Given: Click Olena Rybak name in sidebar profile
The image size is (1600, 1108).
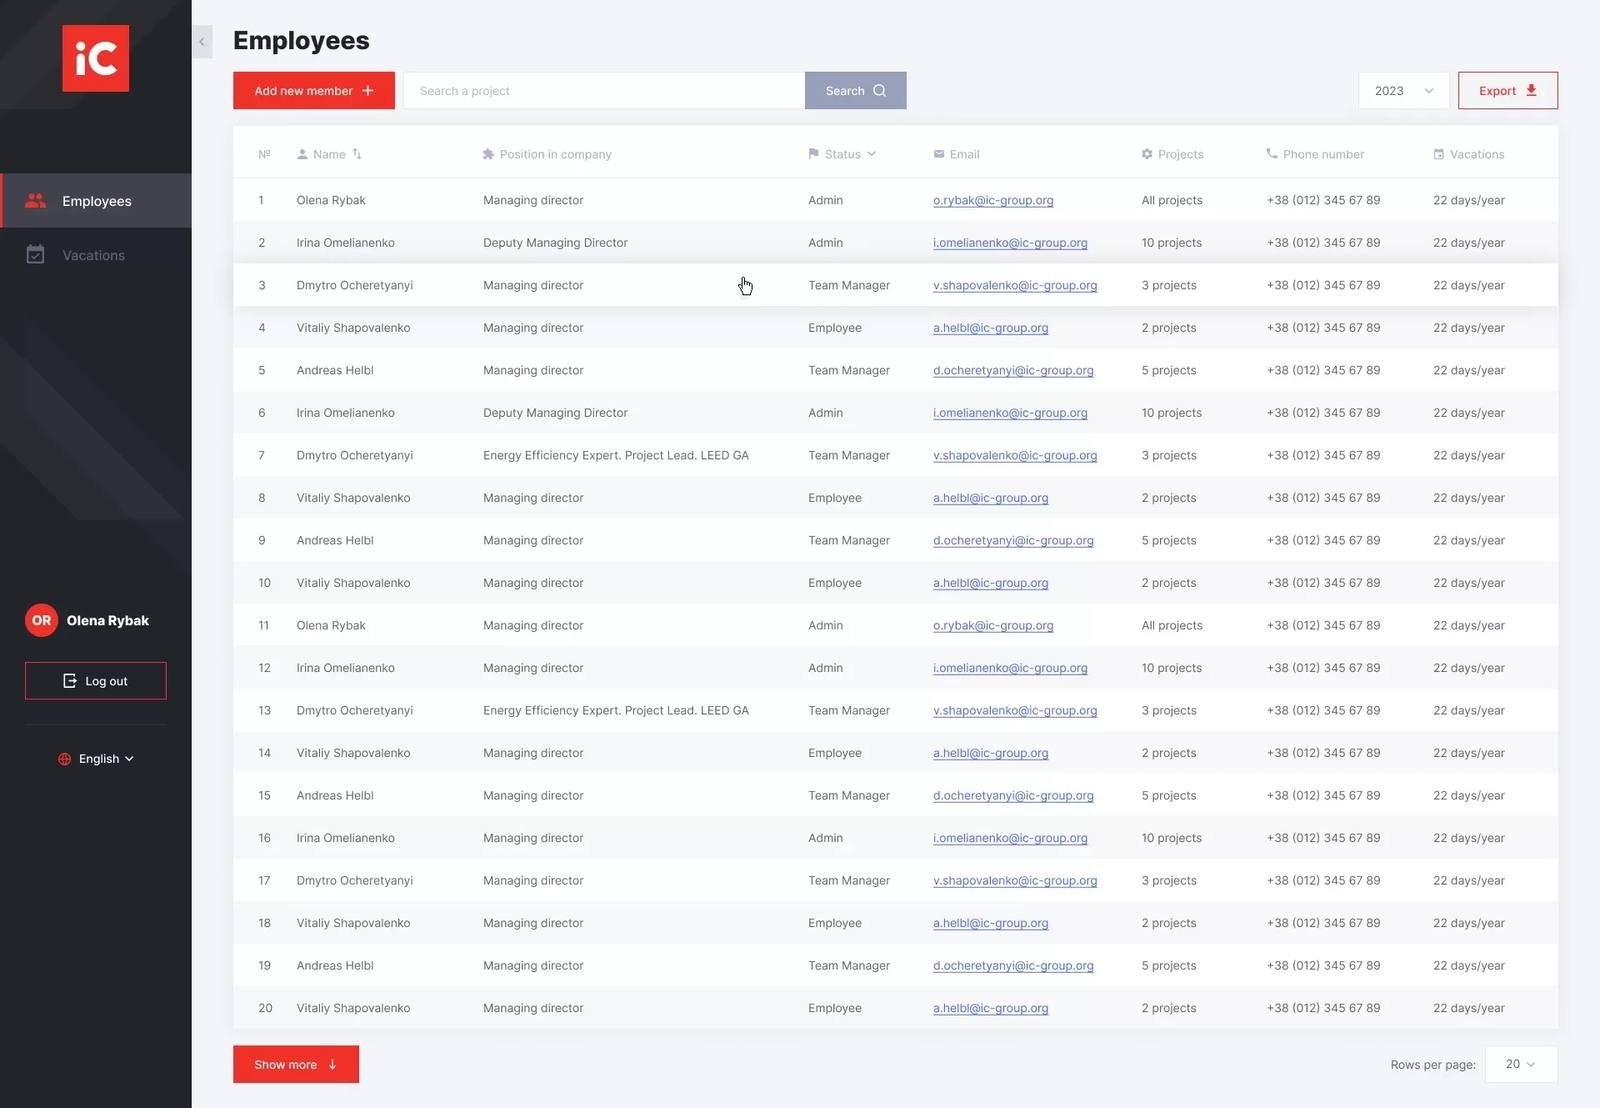Looking at the screenshot, I should (x=108, y=621).
